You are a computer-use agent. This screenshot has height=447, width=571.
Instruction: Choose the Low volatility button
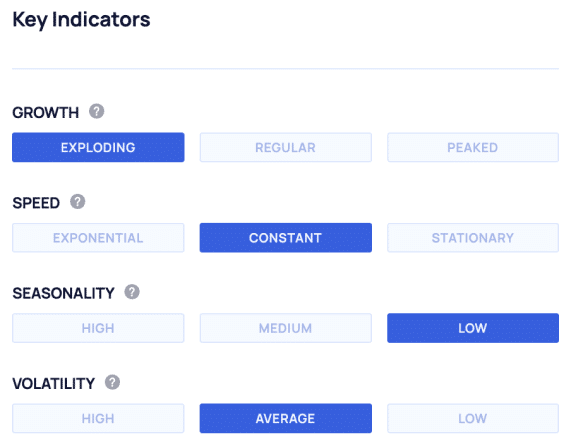(x=473, y=418)
